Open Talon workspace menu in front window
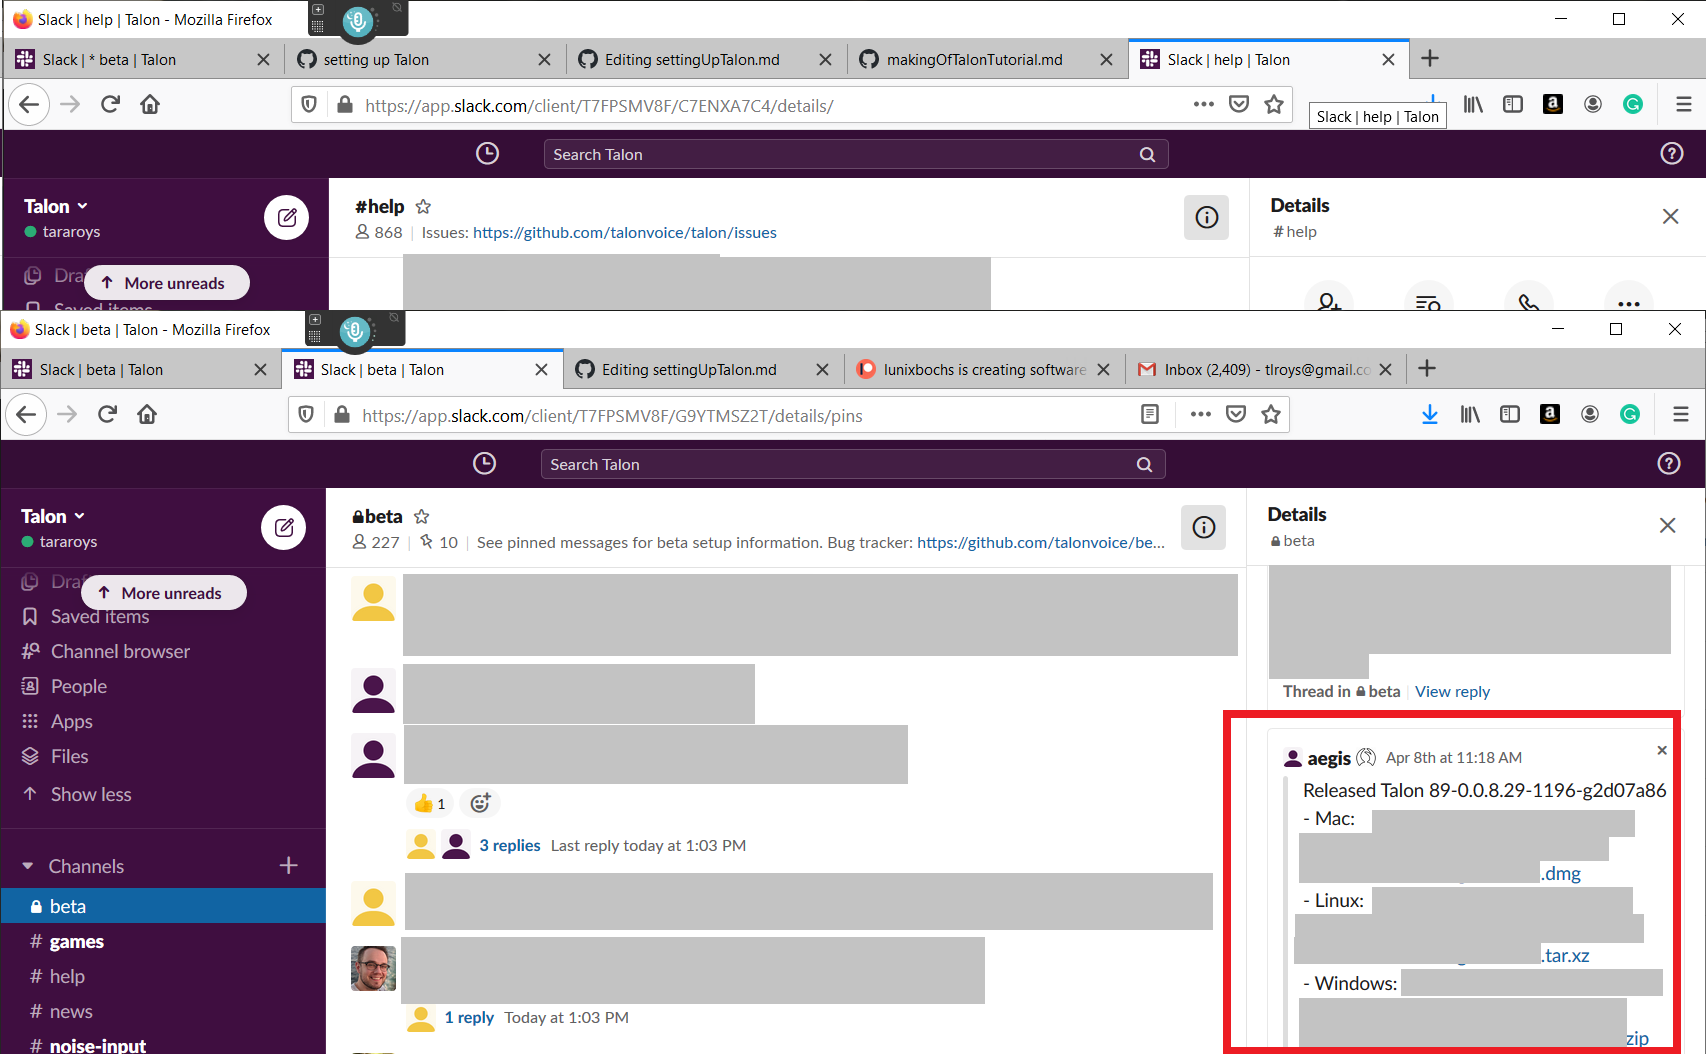The height and width of the screenshot is (1054, 1706). 53,516
